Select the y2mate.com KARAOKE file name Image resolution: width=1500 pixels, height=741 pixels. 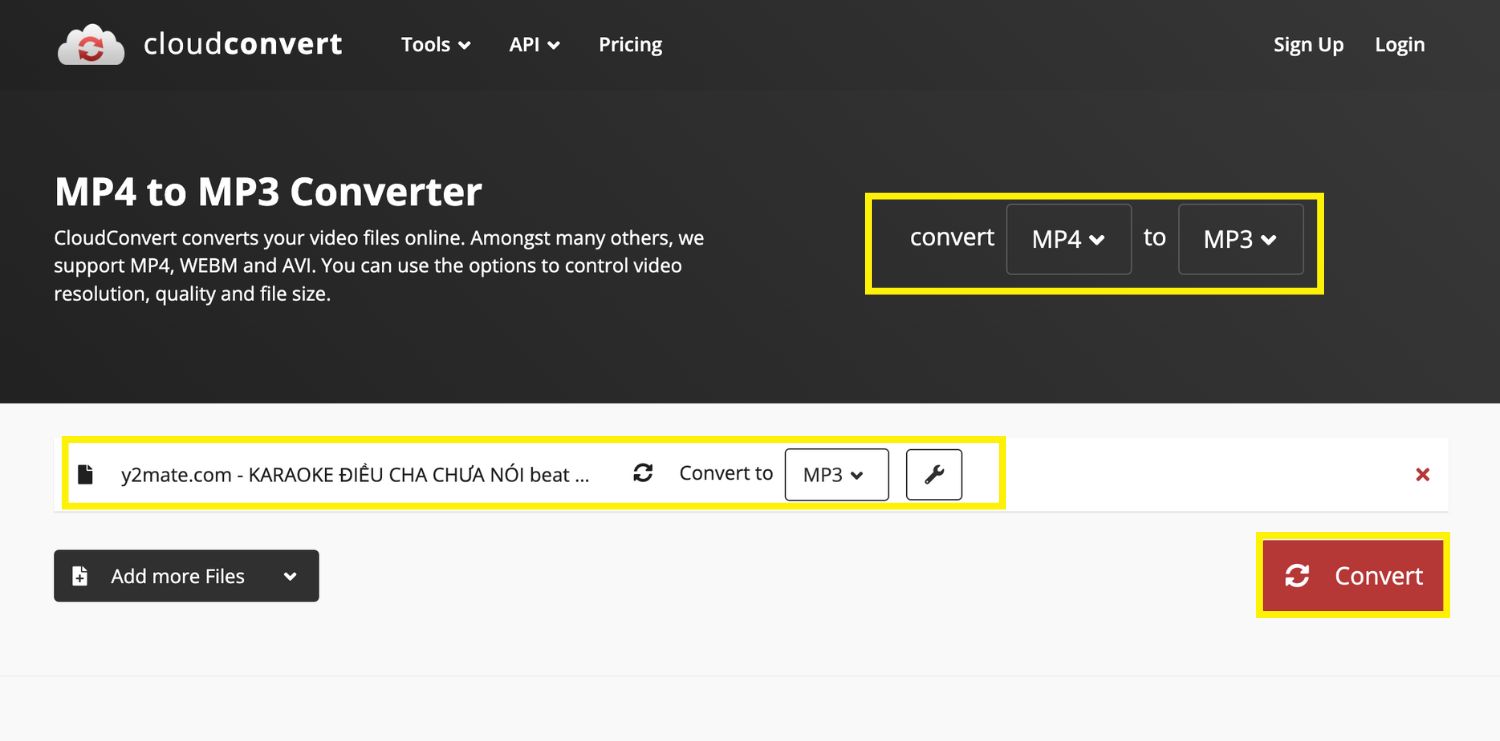pos(355,475)
